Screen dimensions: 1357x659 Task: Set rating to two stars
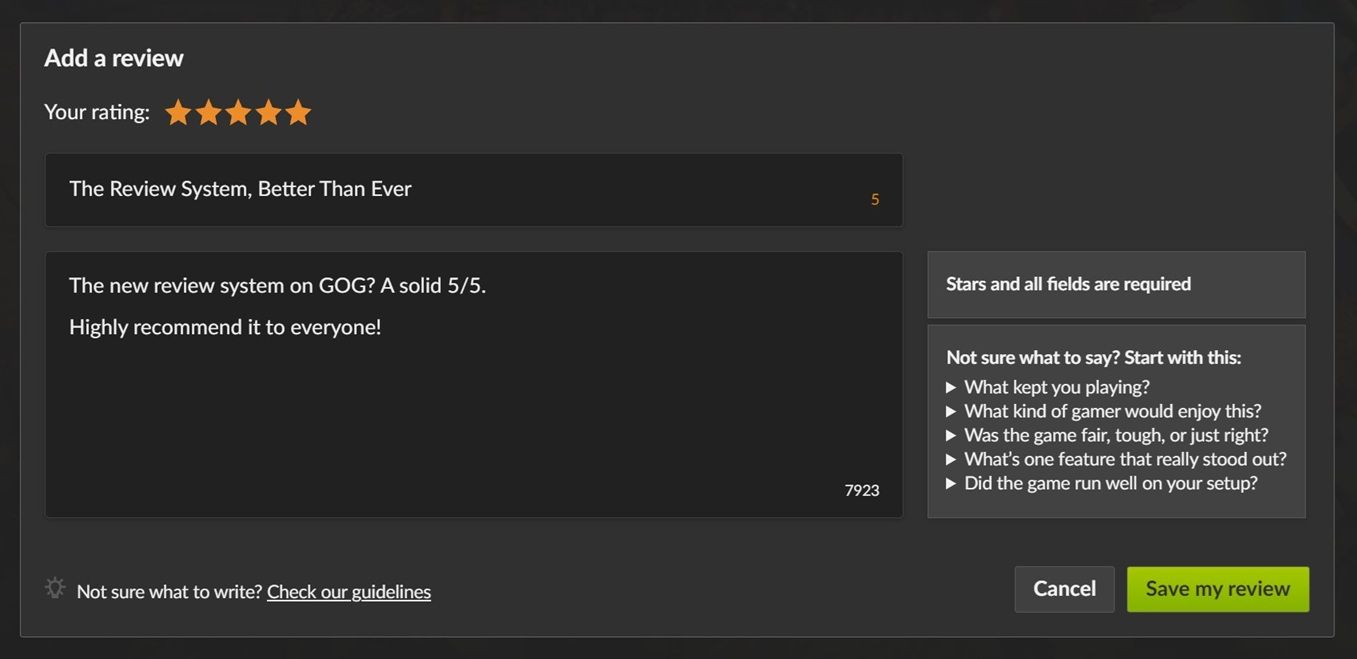[208, 113]
